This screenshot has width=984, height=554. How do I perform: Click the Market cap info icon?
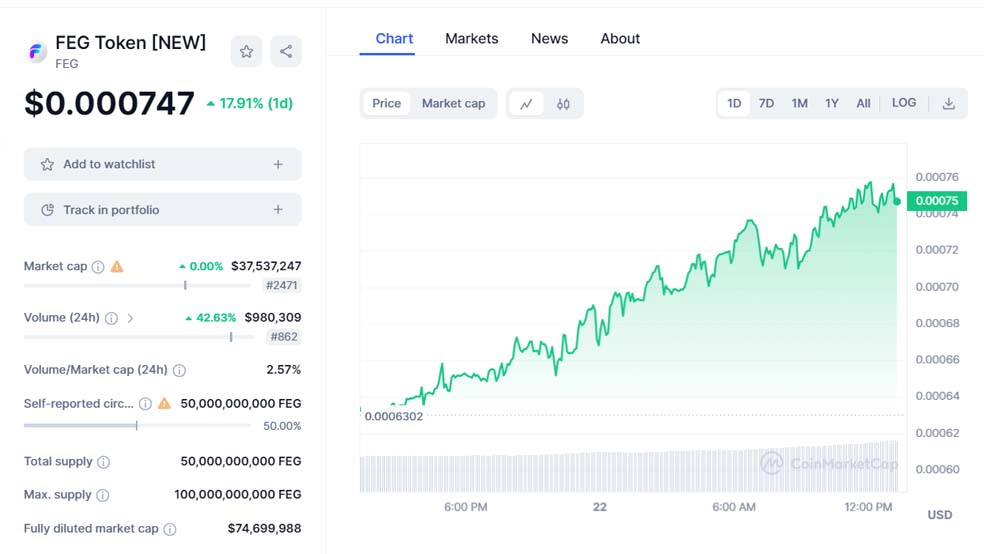tap(98, 267)
